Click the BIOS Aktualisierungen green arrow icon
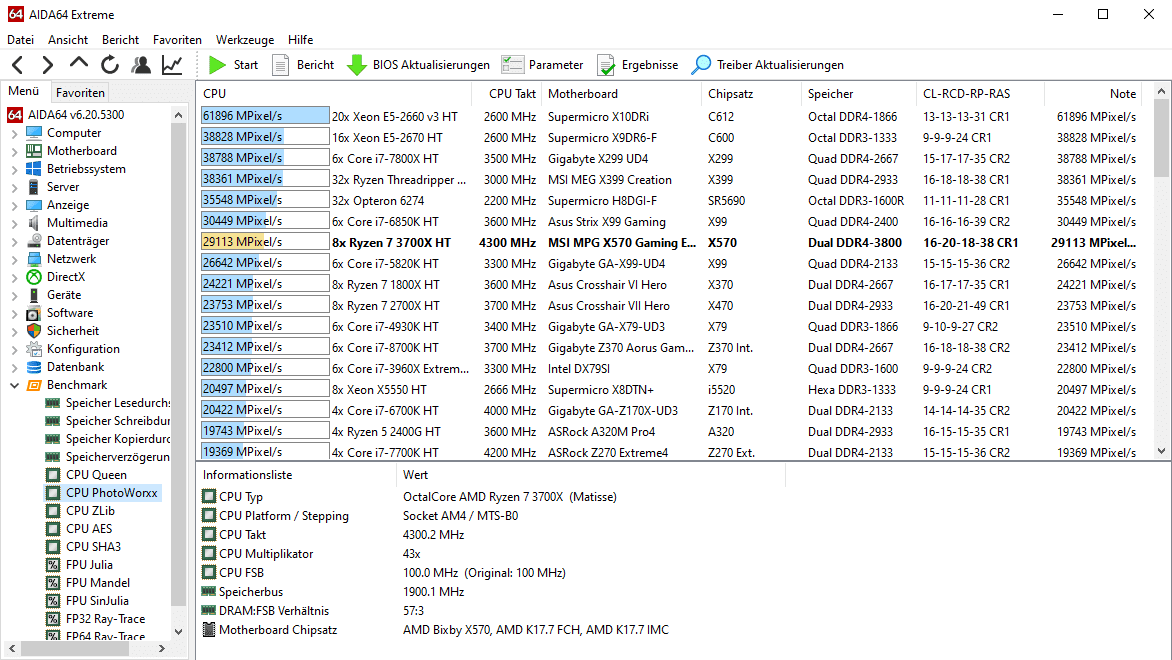This screenshot has height=660, width=1172. tap(357, 65)
